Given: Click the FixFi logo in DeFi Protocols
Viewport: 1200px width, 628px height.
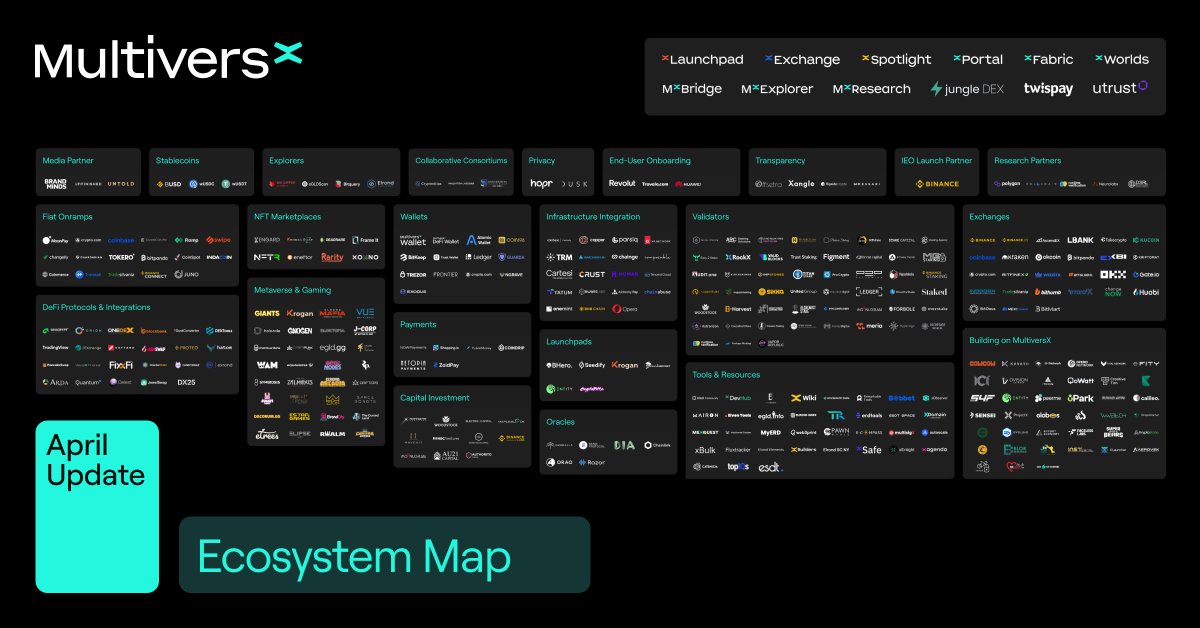Looking at the screenshot, I should click(x=121, y=364).
